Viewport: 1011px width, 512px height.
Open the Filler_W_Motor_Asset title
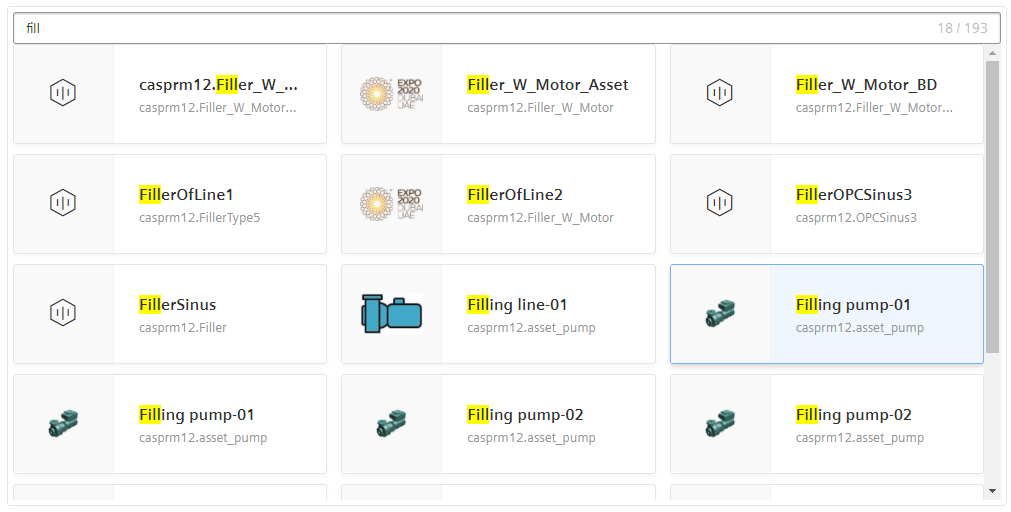[547, 84]
